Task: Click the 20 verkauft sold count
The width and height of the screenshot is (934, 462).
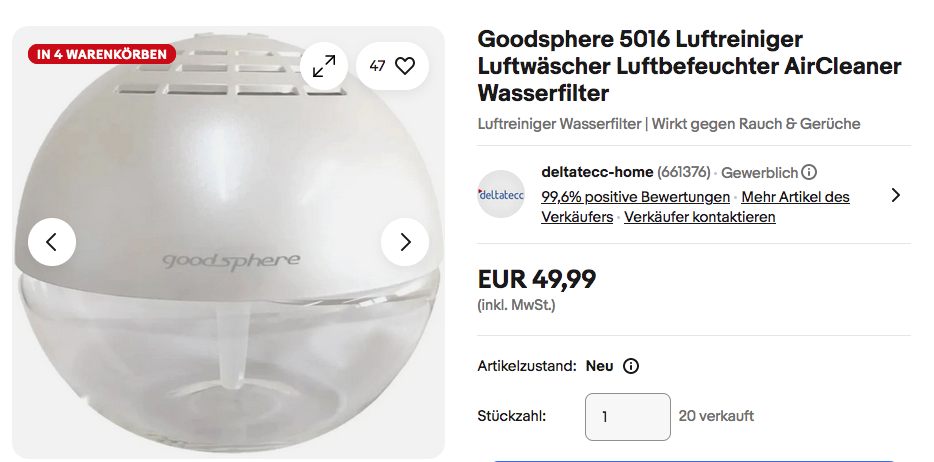Action: [x=716, y=416]
